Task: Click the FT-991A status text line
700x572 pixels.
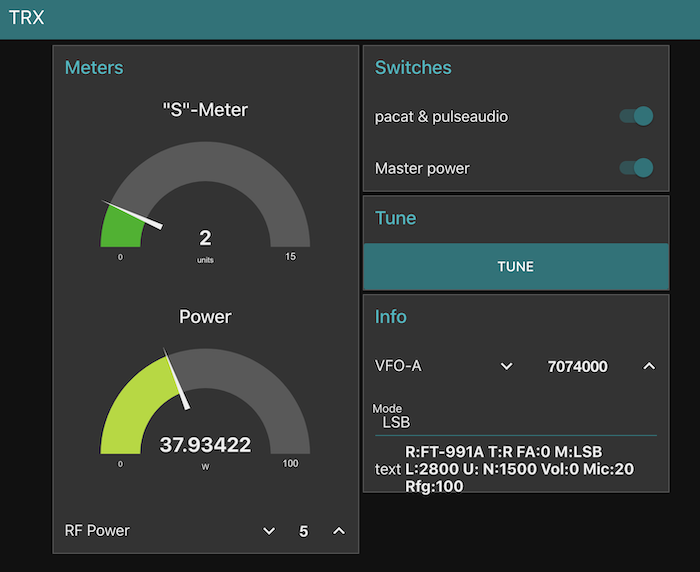Action: pos(503,452)
